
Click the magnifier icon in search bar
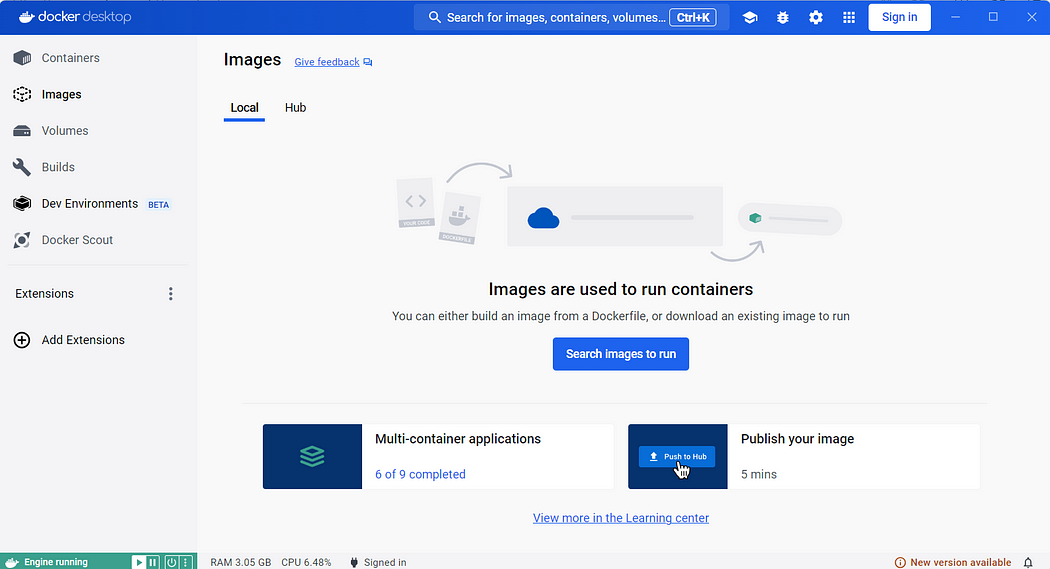[x=435, y=17]
